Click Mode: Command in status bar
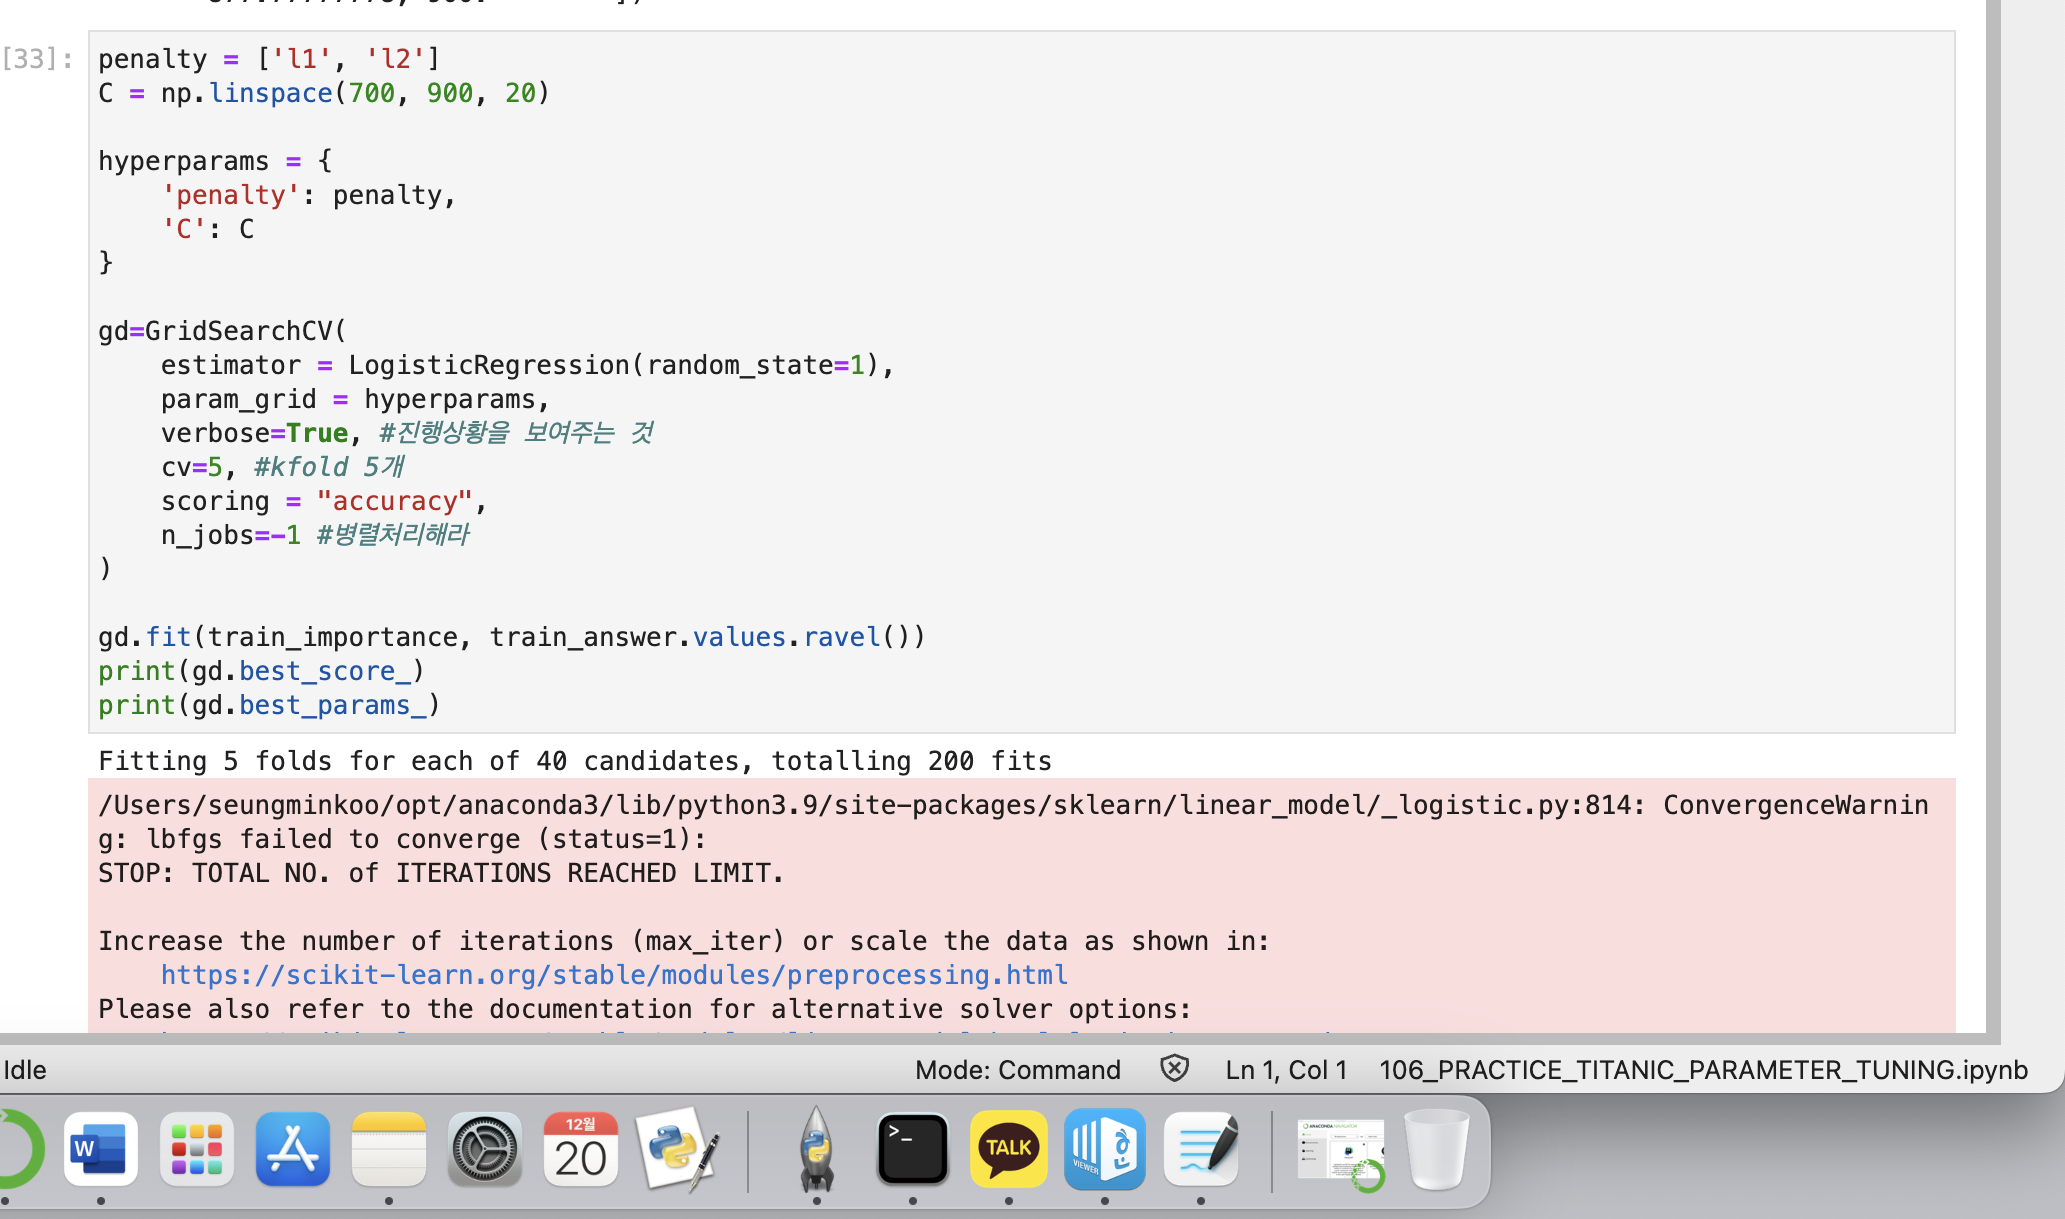The width and height of the screenshot is (2065, 1219). point(1017,1070)
